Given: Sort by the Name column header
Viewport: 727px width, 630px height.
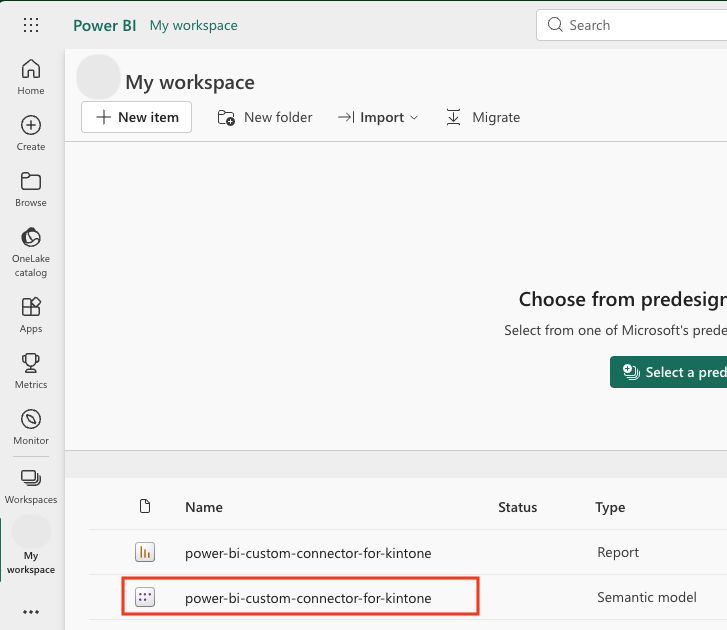Looking at the screenshot, I should 204,507.
